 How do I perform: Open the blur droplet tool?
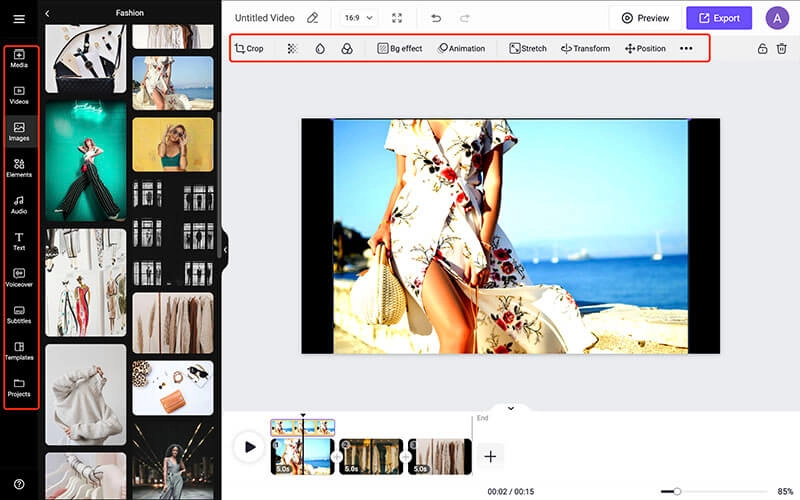point(320,48)
